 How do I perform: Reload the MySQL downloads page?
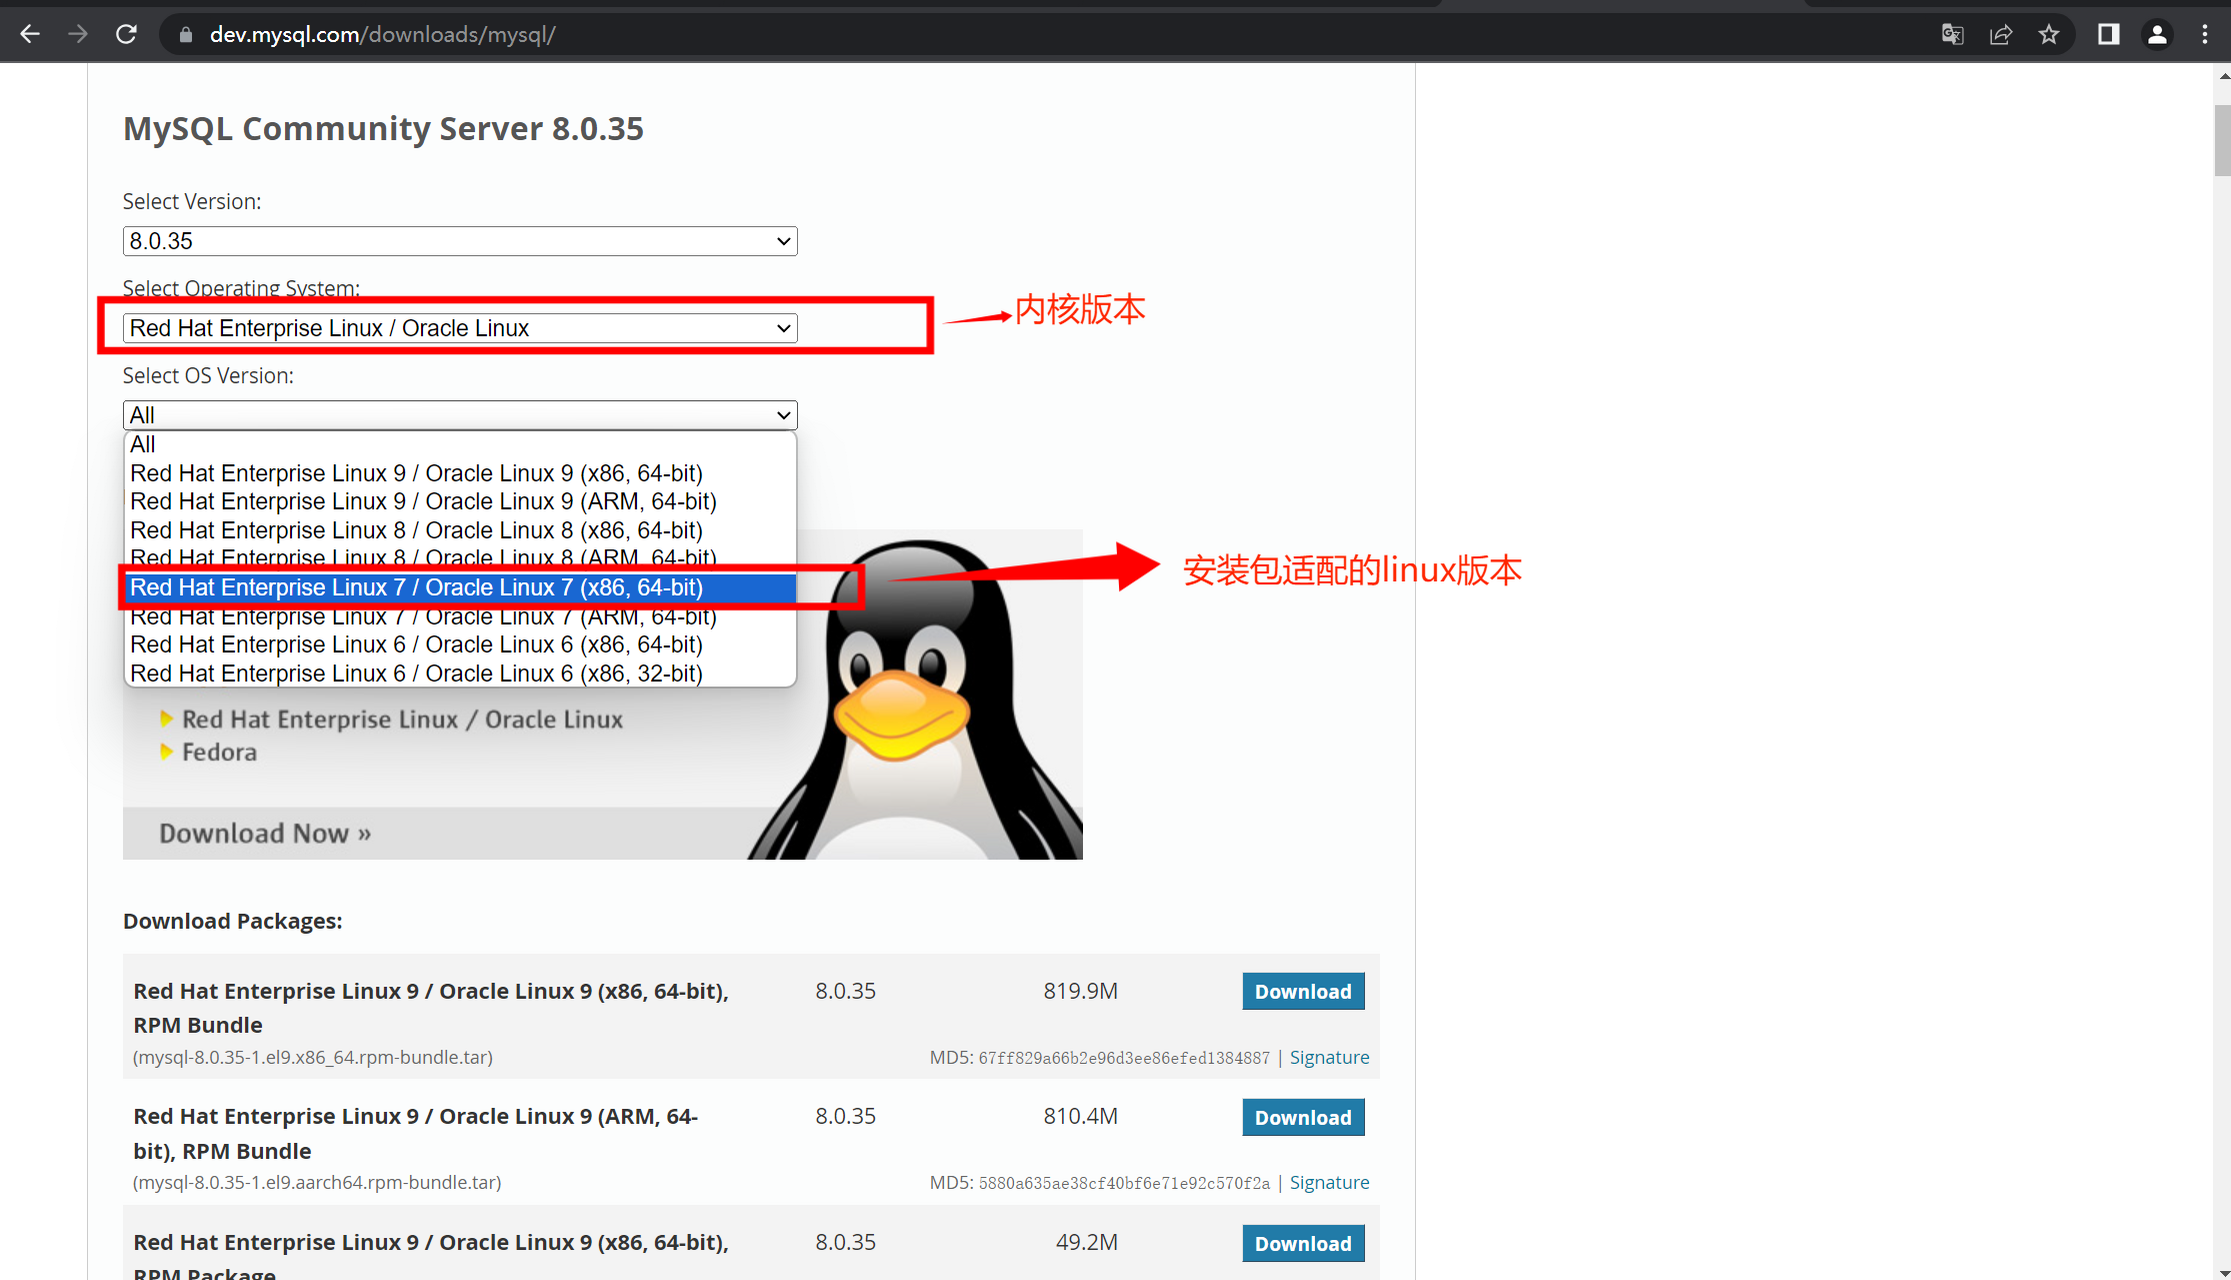(126, 33)
